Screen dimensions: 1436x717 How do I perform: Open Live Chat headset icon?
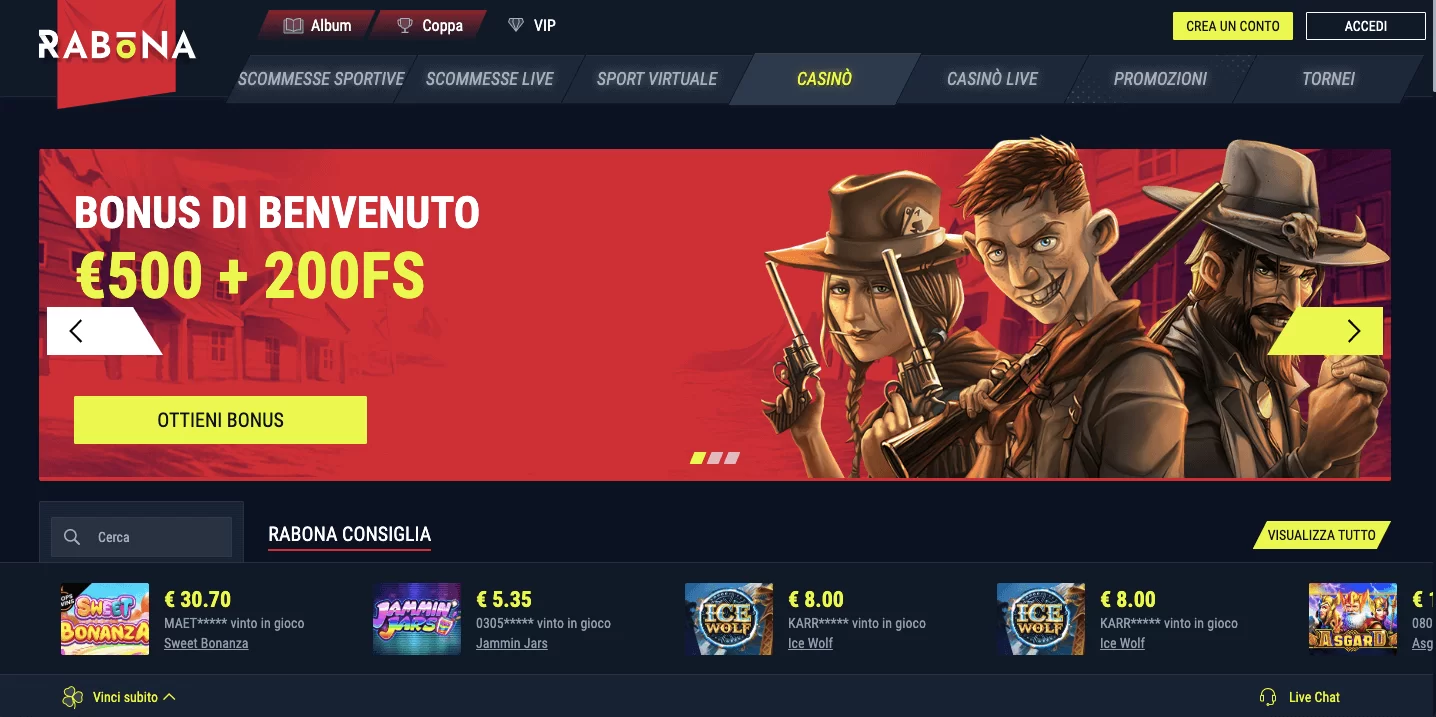click(x=1268, y=697)
